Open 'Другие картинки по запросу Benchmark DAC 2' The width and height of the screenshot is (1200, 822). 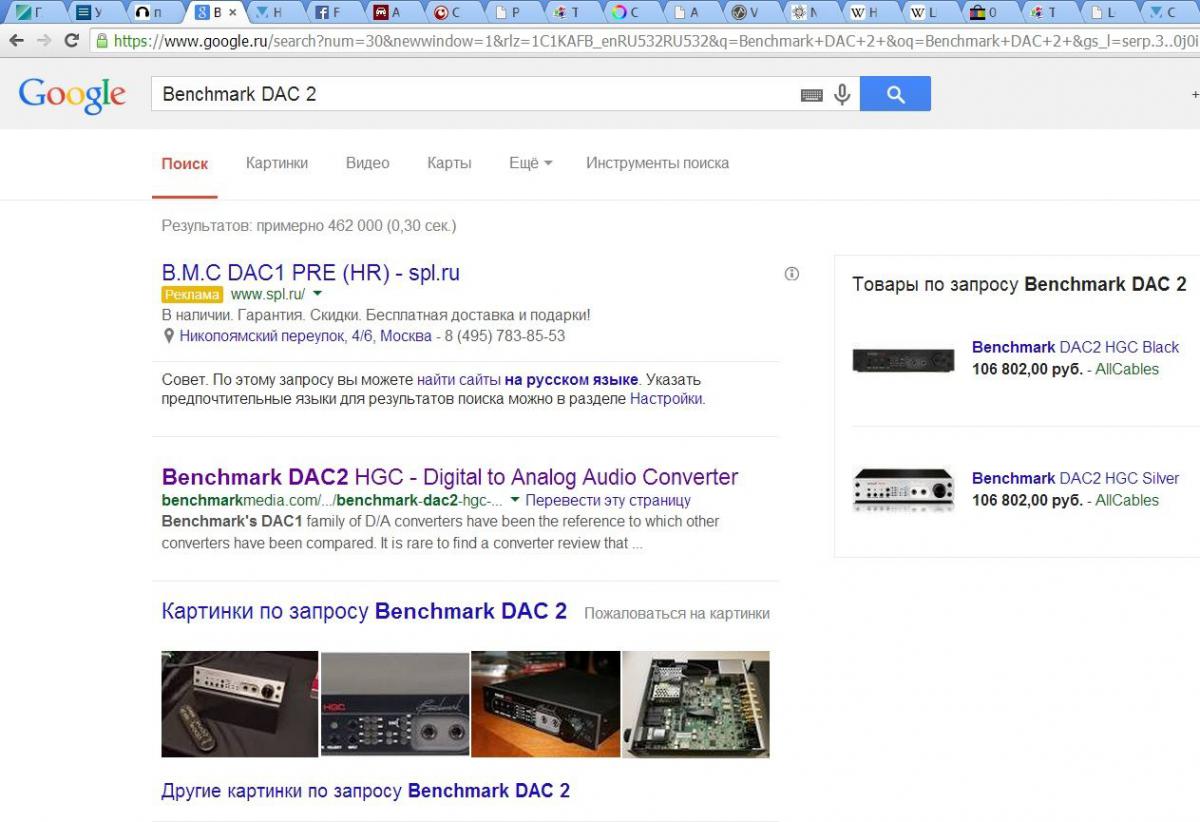coord(365,791)
